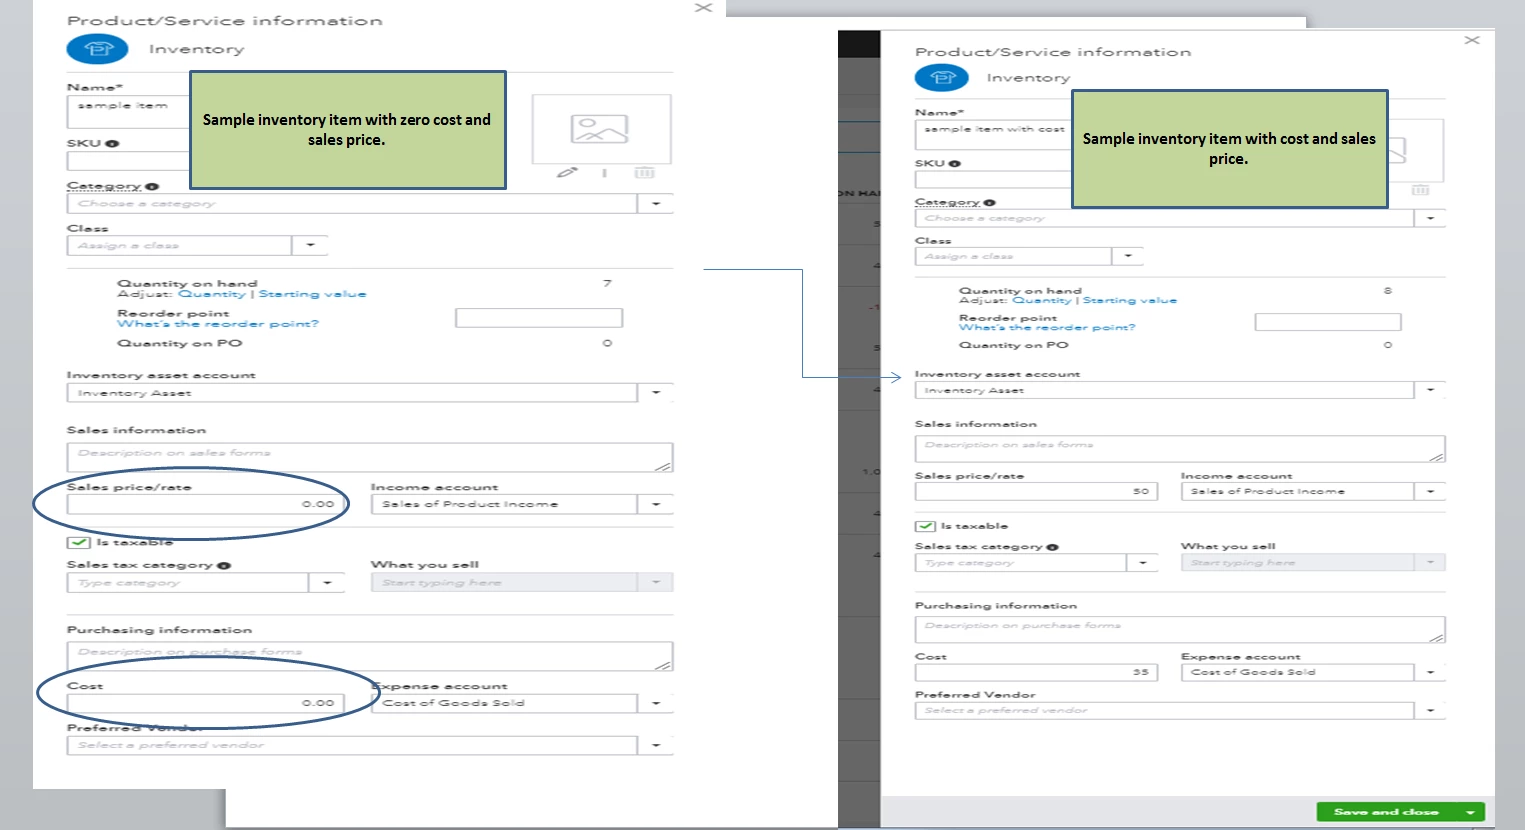Screen dimensions: 1525x830
Task: Click the blue Inventory type icon in right panel
Action: click(x=942, y=77)
